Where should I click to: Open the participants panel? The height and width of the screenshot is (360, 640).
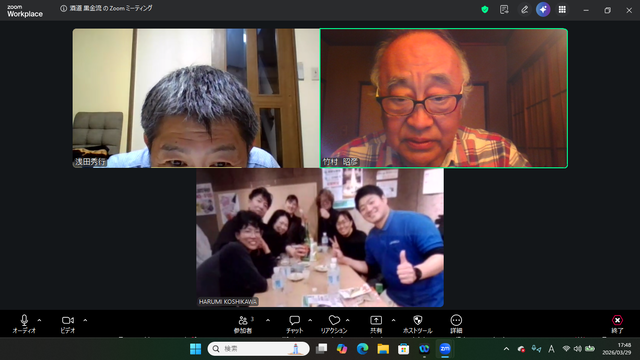tap(243, 324)
